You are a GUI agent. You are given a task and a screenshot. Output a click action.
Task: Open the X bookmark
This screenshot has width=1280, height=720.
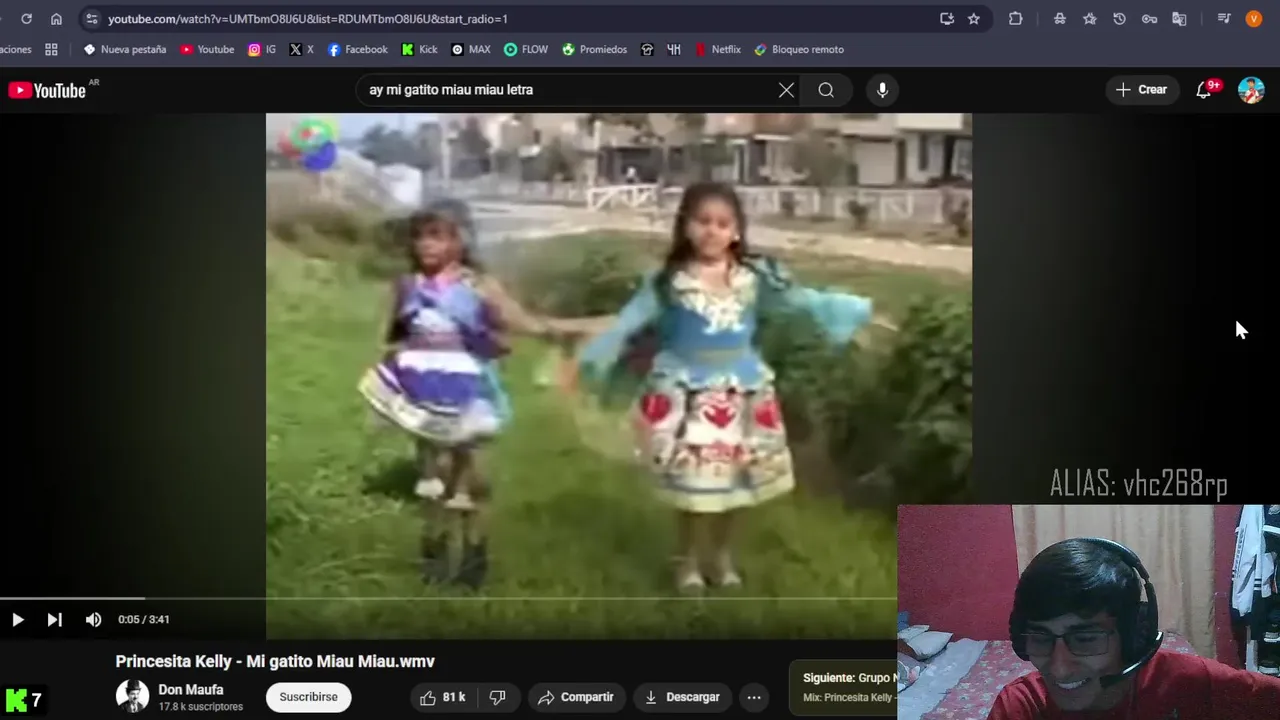[301, 49]
